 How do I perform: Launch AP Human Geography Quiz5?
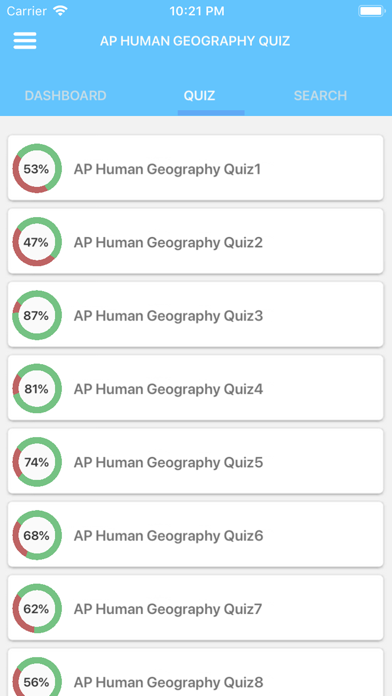[168, 463]
